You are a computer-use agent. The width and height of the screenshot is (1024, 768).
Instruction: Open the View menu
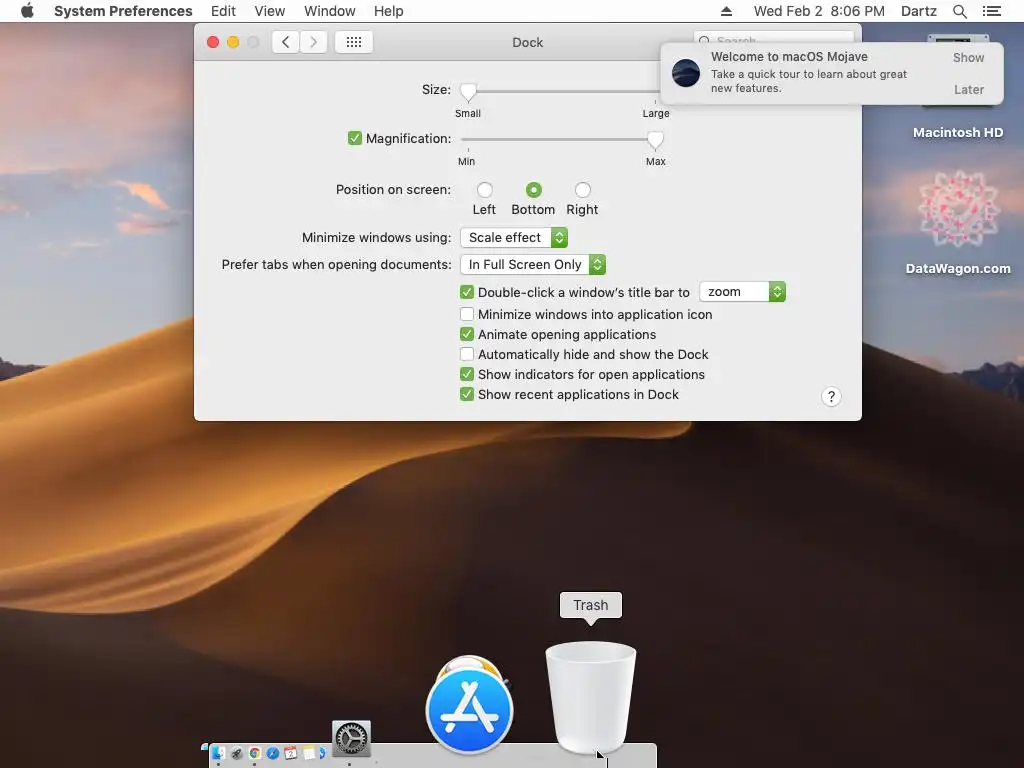tap(270, 11)
